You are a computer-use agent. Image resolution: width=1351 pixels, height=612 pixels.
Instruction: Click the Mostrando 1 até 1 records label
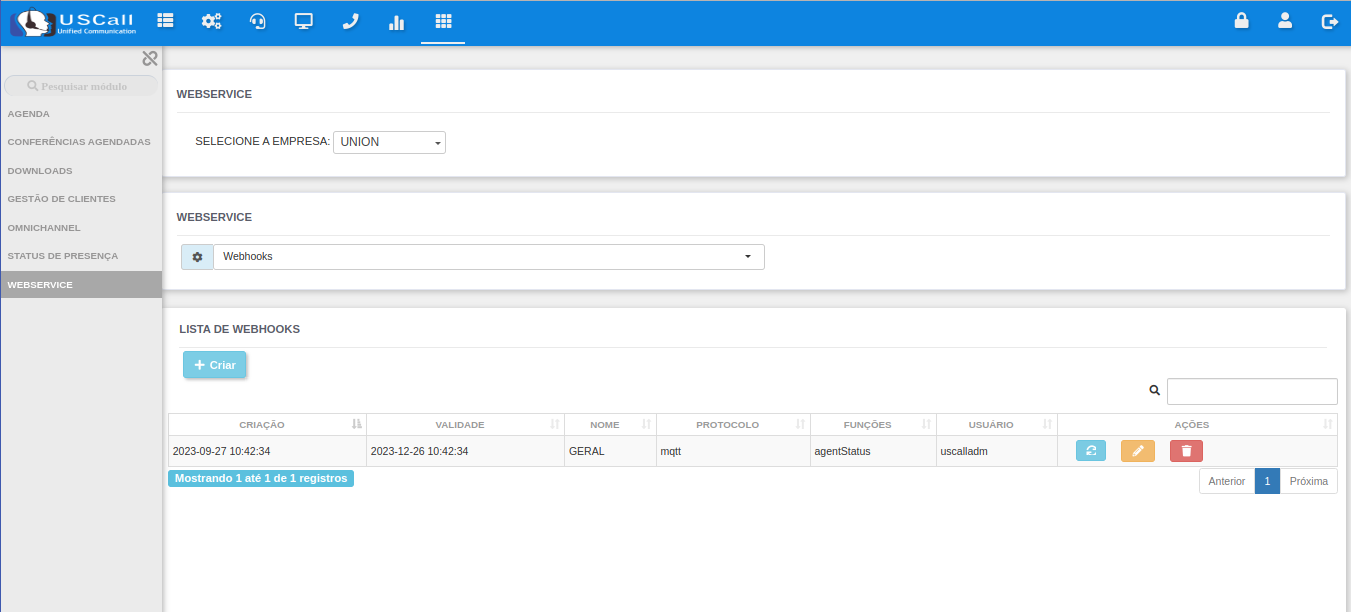[261, 478]
